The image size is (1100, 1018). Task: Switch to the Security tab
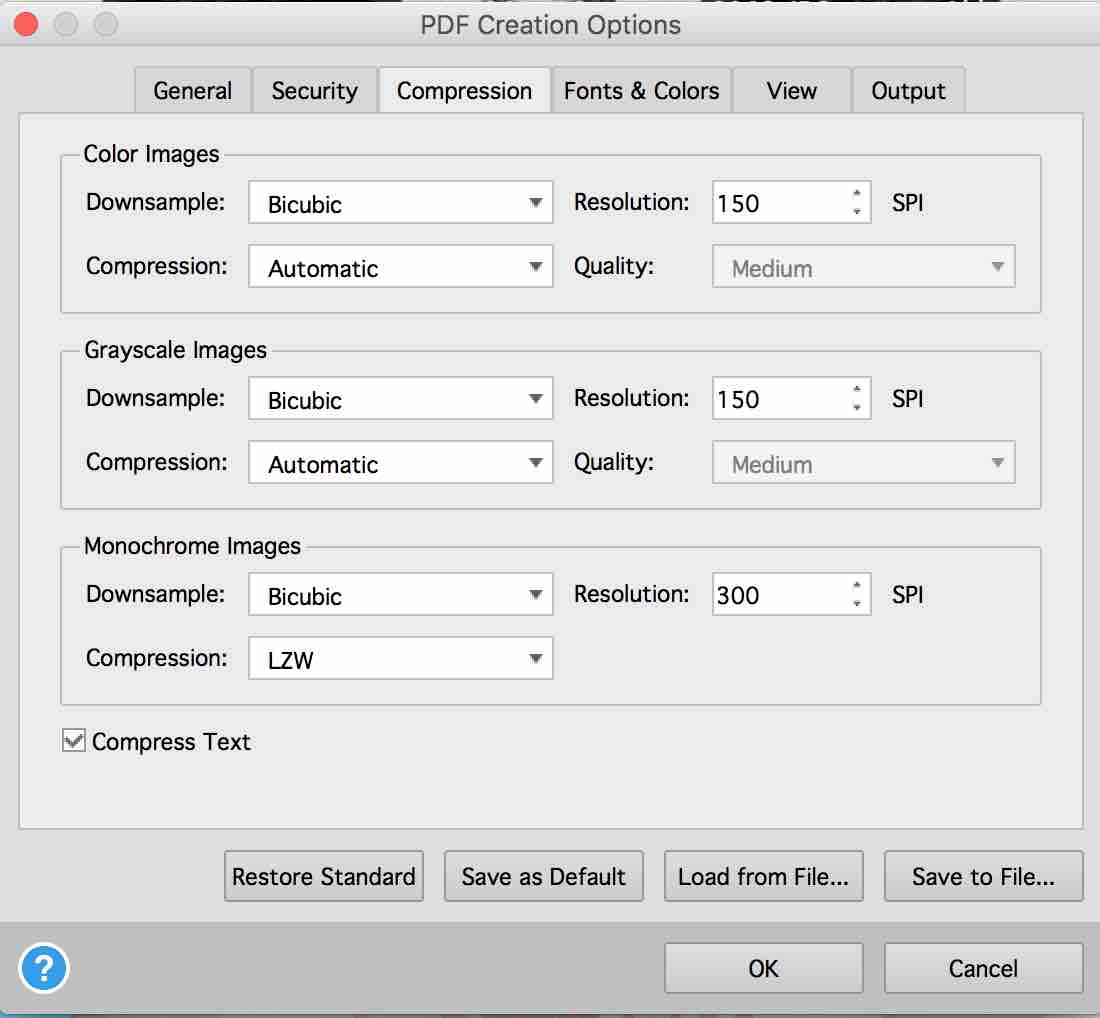point(315,91)
